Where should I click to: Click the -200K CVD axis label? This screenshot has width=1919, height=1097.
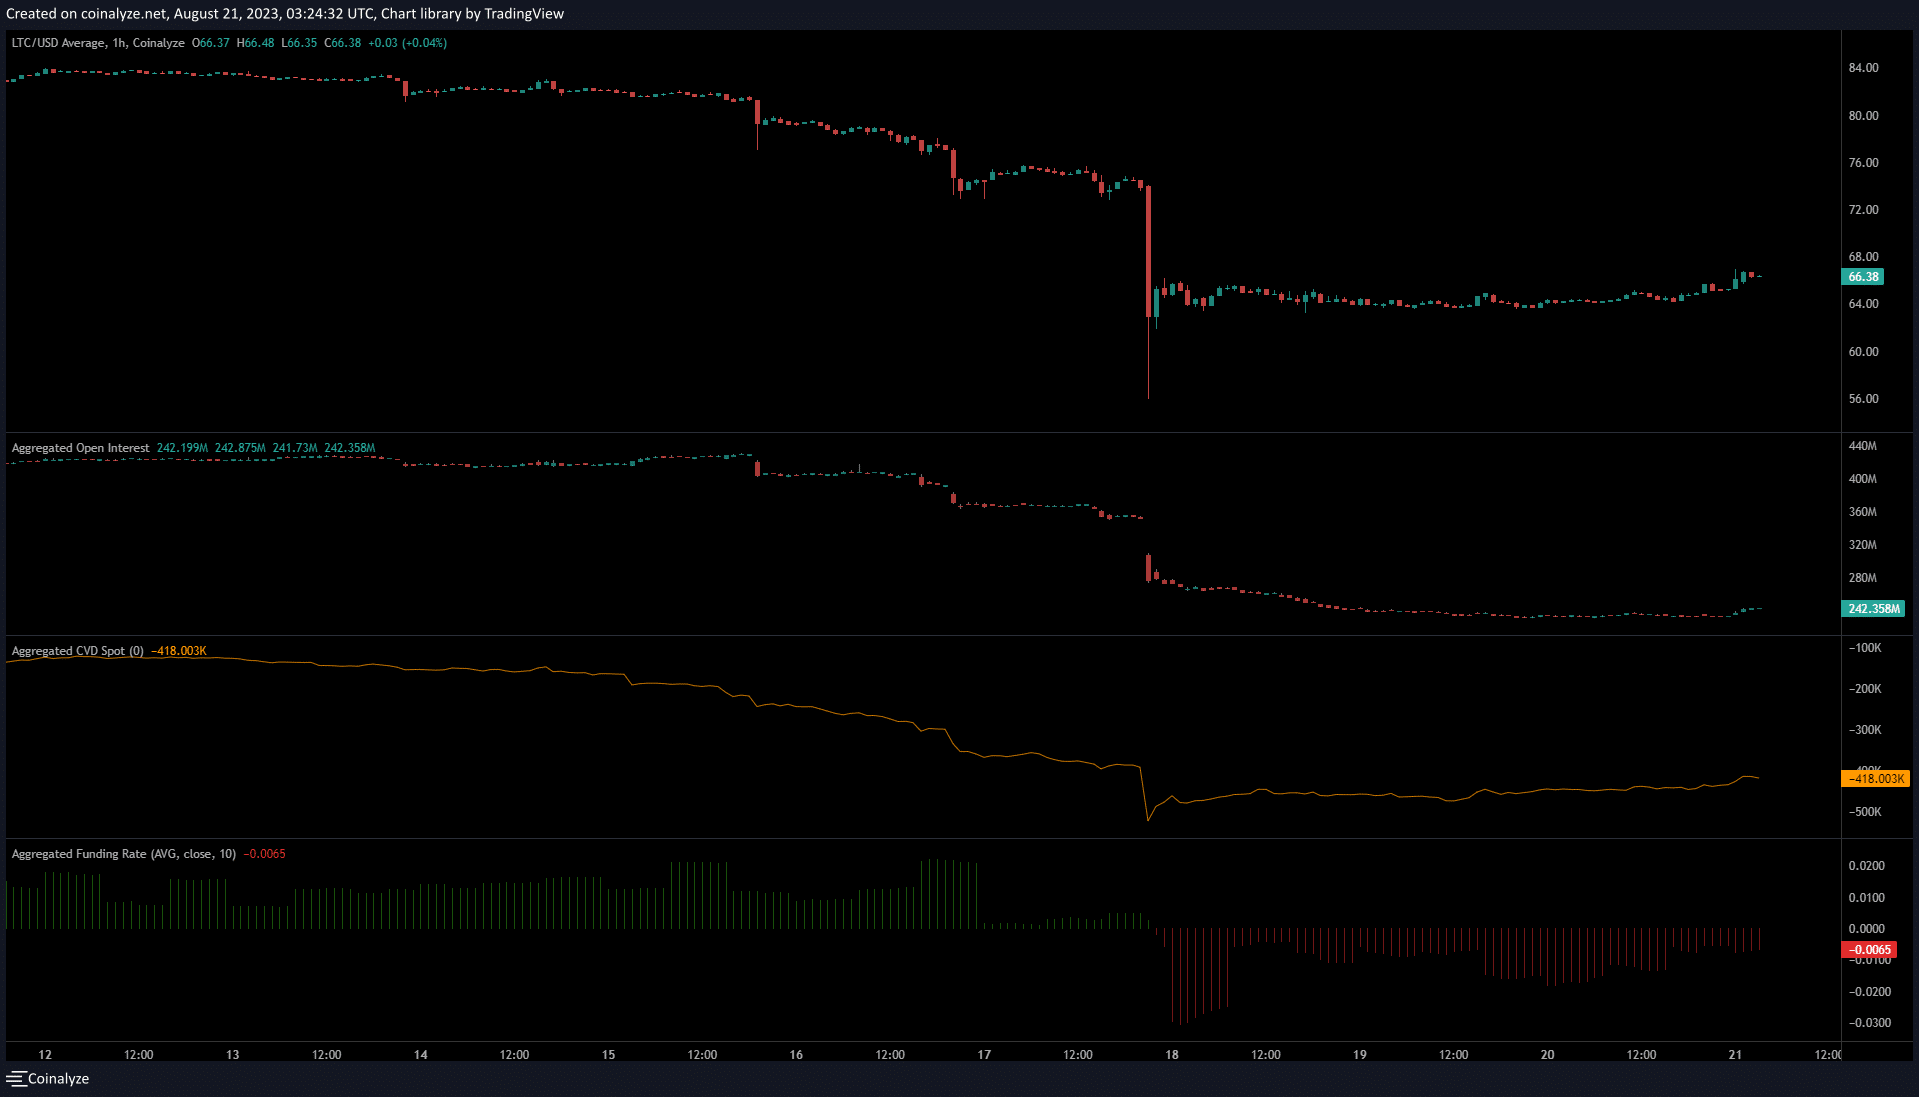coord(1865,689)
